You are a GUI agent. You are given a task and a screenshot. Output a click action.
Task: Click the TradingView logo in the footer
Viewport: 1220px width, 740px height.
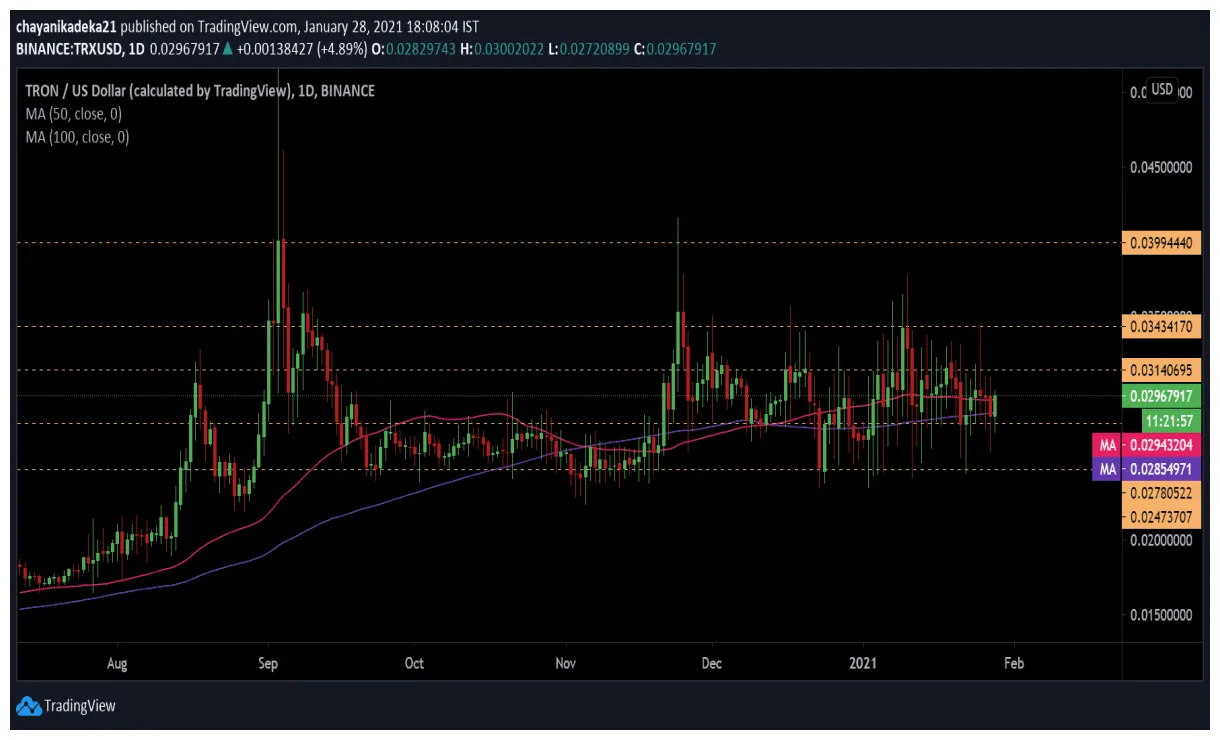[70, 706]
